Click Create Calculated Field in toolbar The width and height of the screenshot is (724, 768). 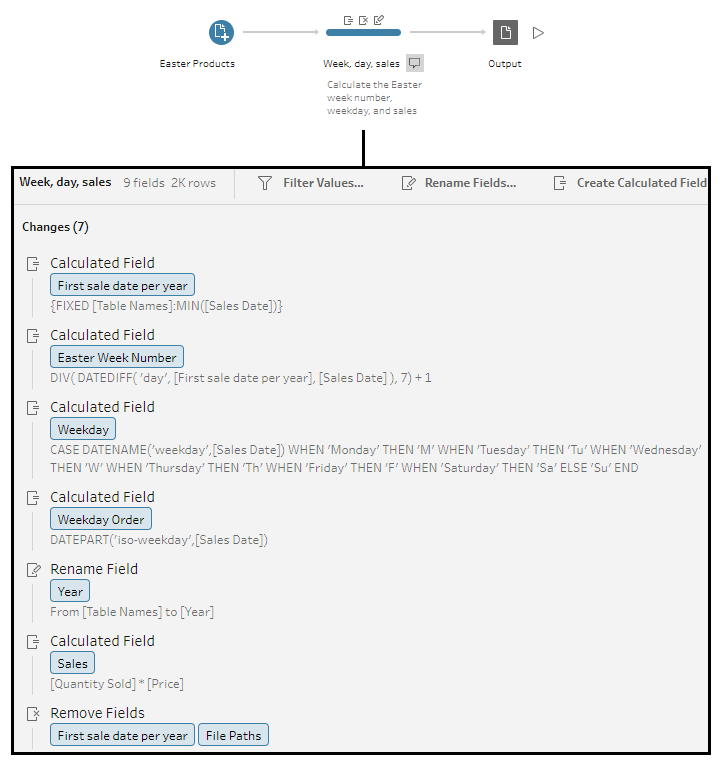pyautogui.click(x=630, y=183)
